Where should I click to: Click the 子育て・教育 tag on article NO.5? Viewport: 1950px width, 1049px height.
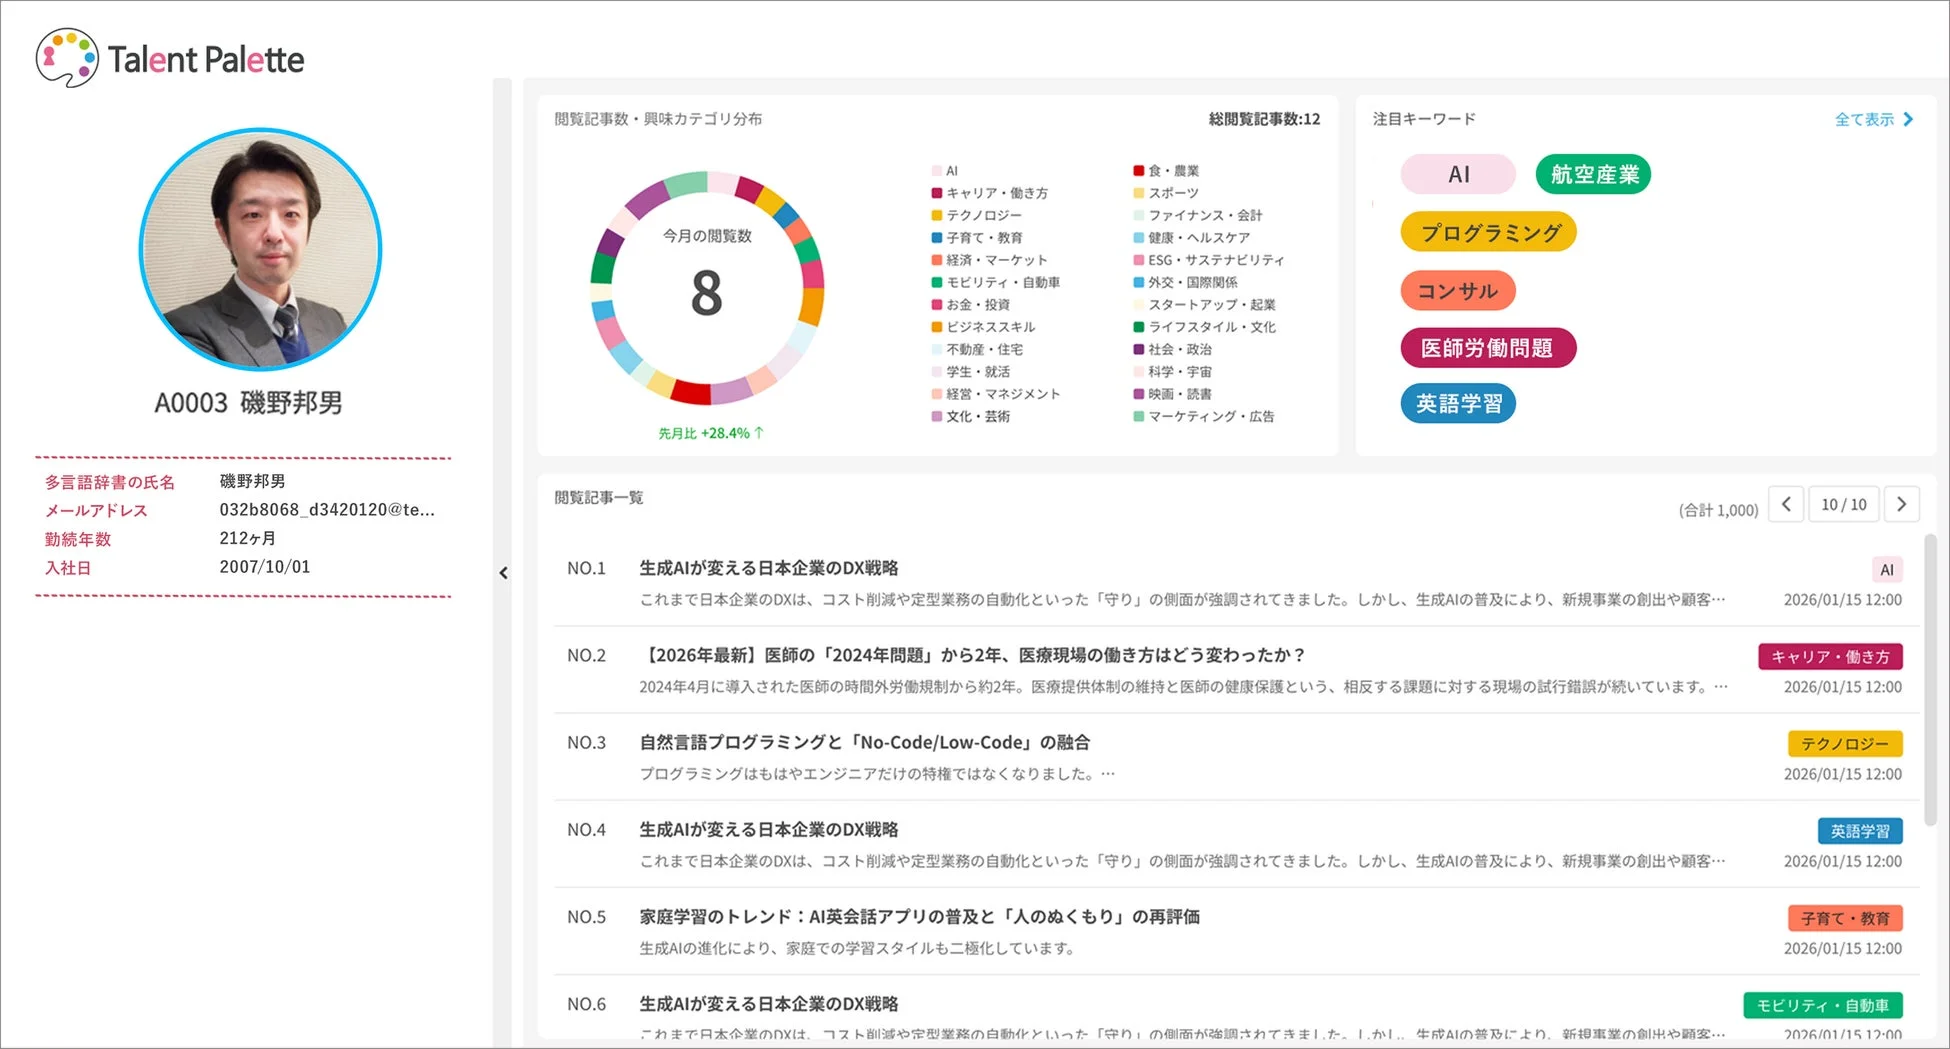pyautogui.click(x=1844, y=917)
